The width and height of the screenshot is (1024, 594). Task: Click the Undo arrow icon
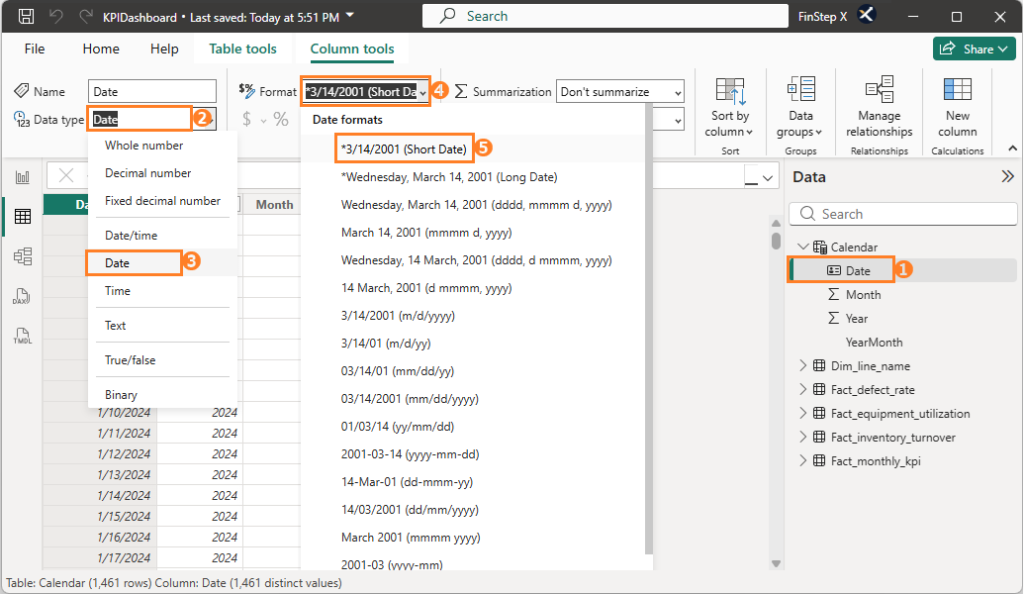tap(56, 16)
